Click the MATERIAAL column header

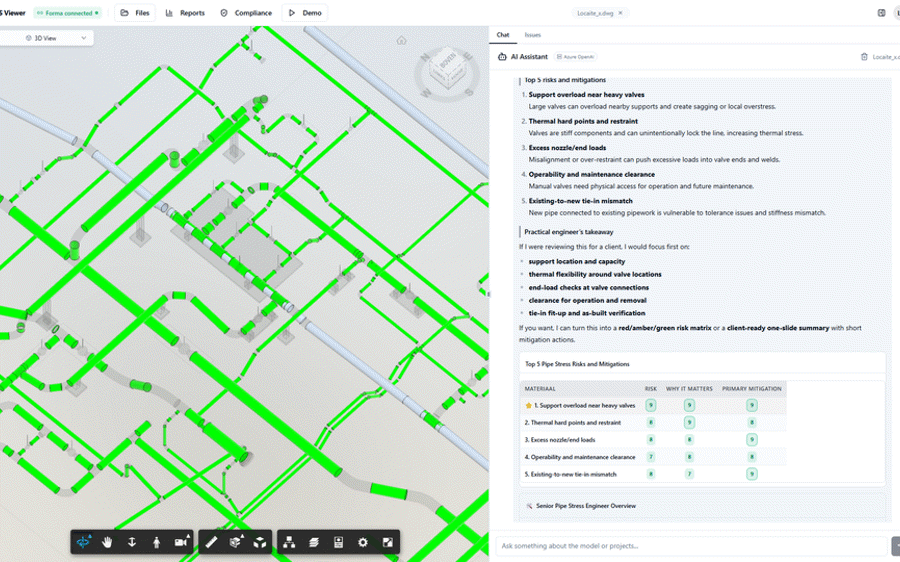(540, 389)
